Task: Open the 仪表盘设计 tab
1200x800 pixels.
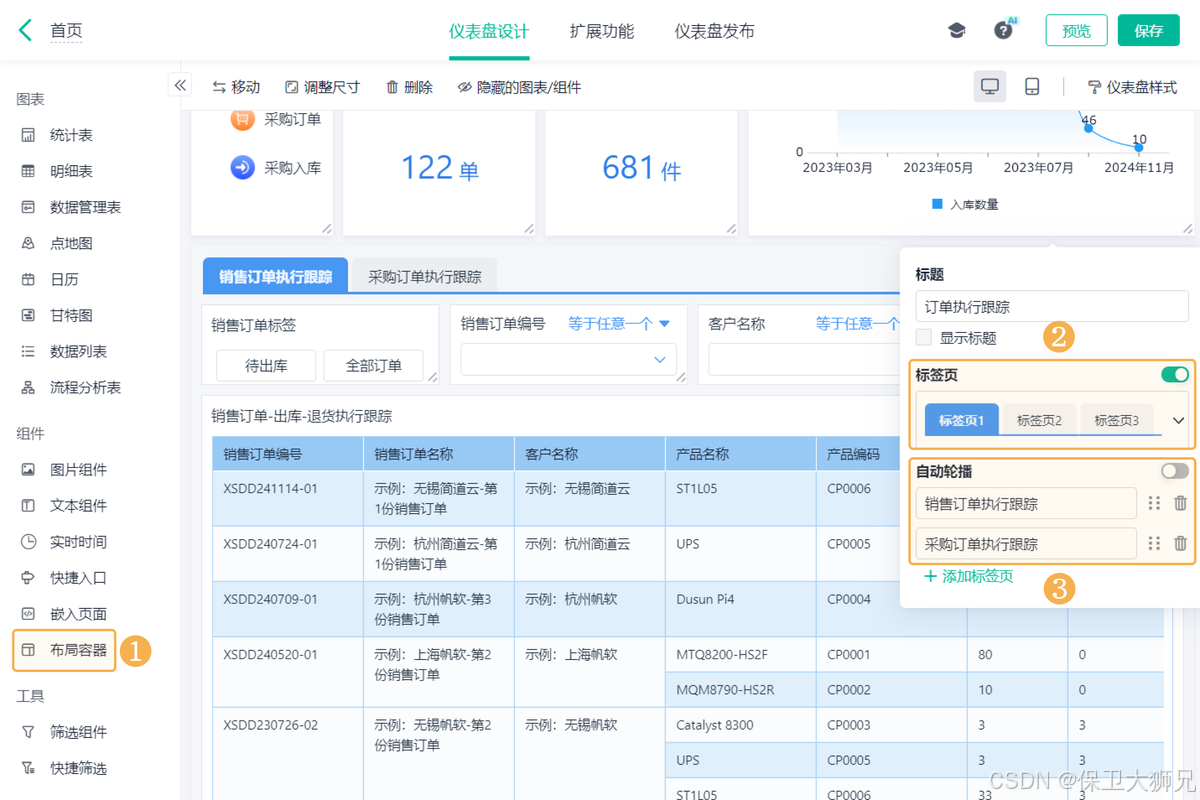Action: point(489,31)
